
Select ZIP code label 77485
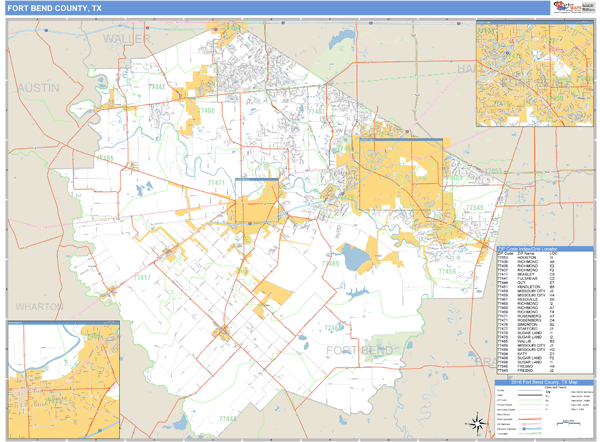tap(104, 158)
